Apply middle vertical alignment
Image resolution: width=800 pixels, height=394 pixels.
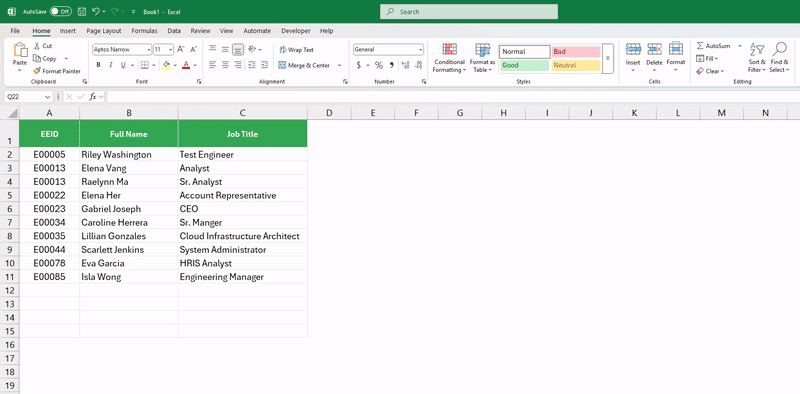[x=225, y=50]
